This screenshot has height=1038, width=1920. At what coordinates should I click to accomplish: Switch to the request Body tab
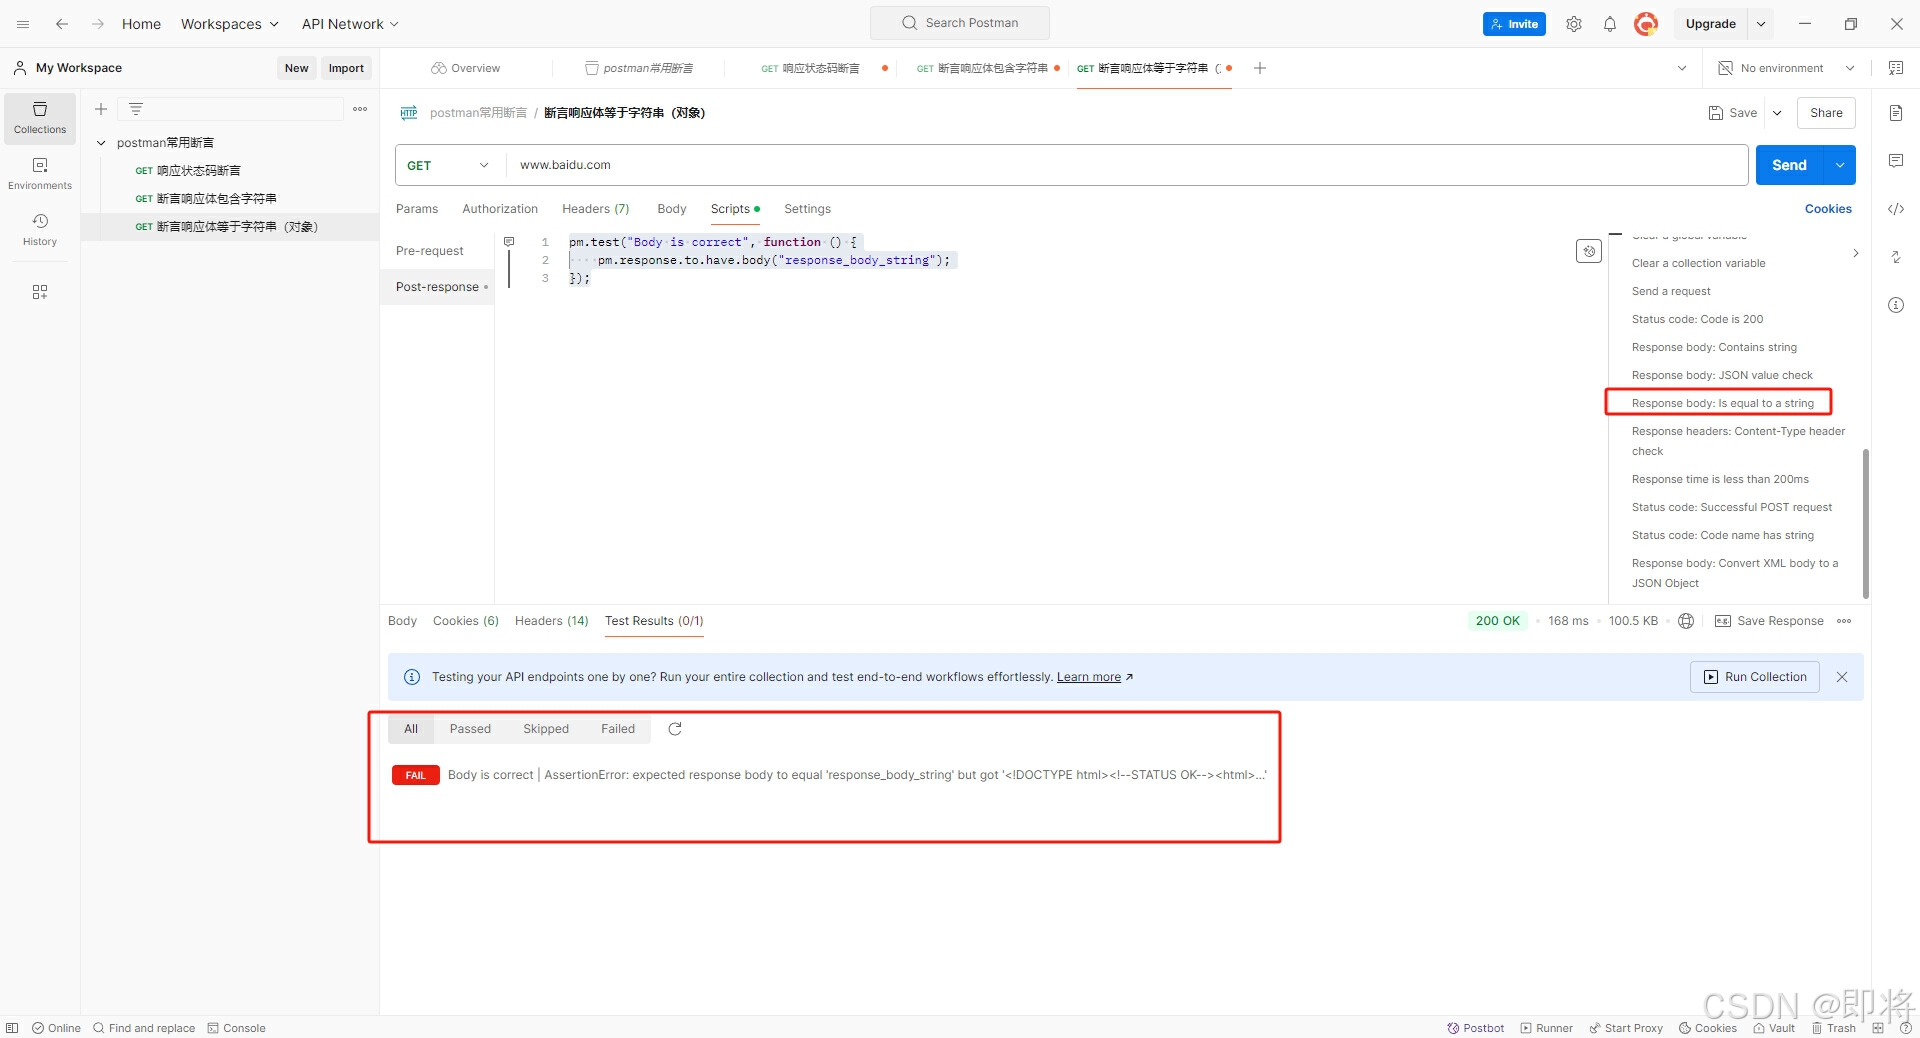pyautogui.click(x=672, y=209)
